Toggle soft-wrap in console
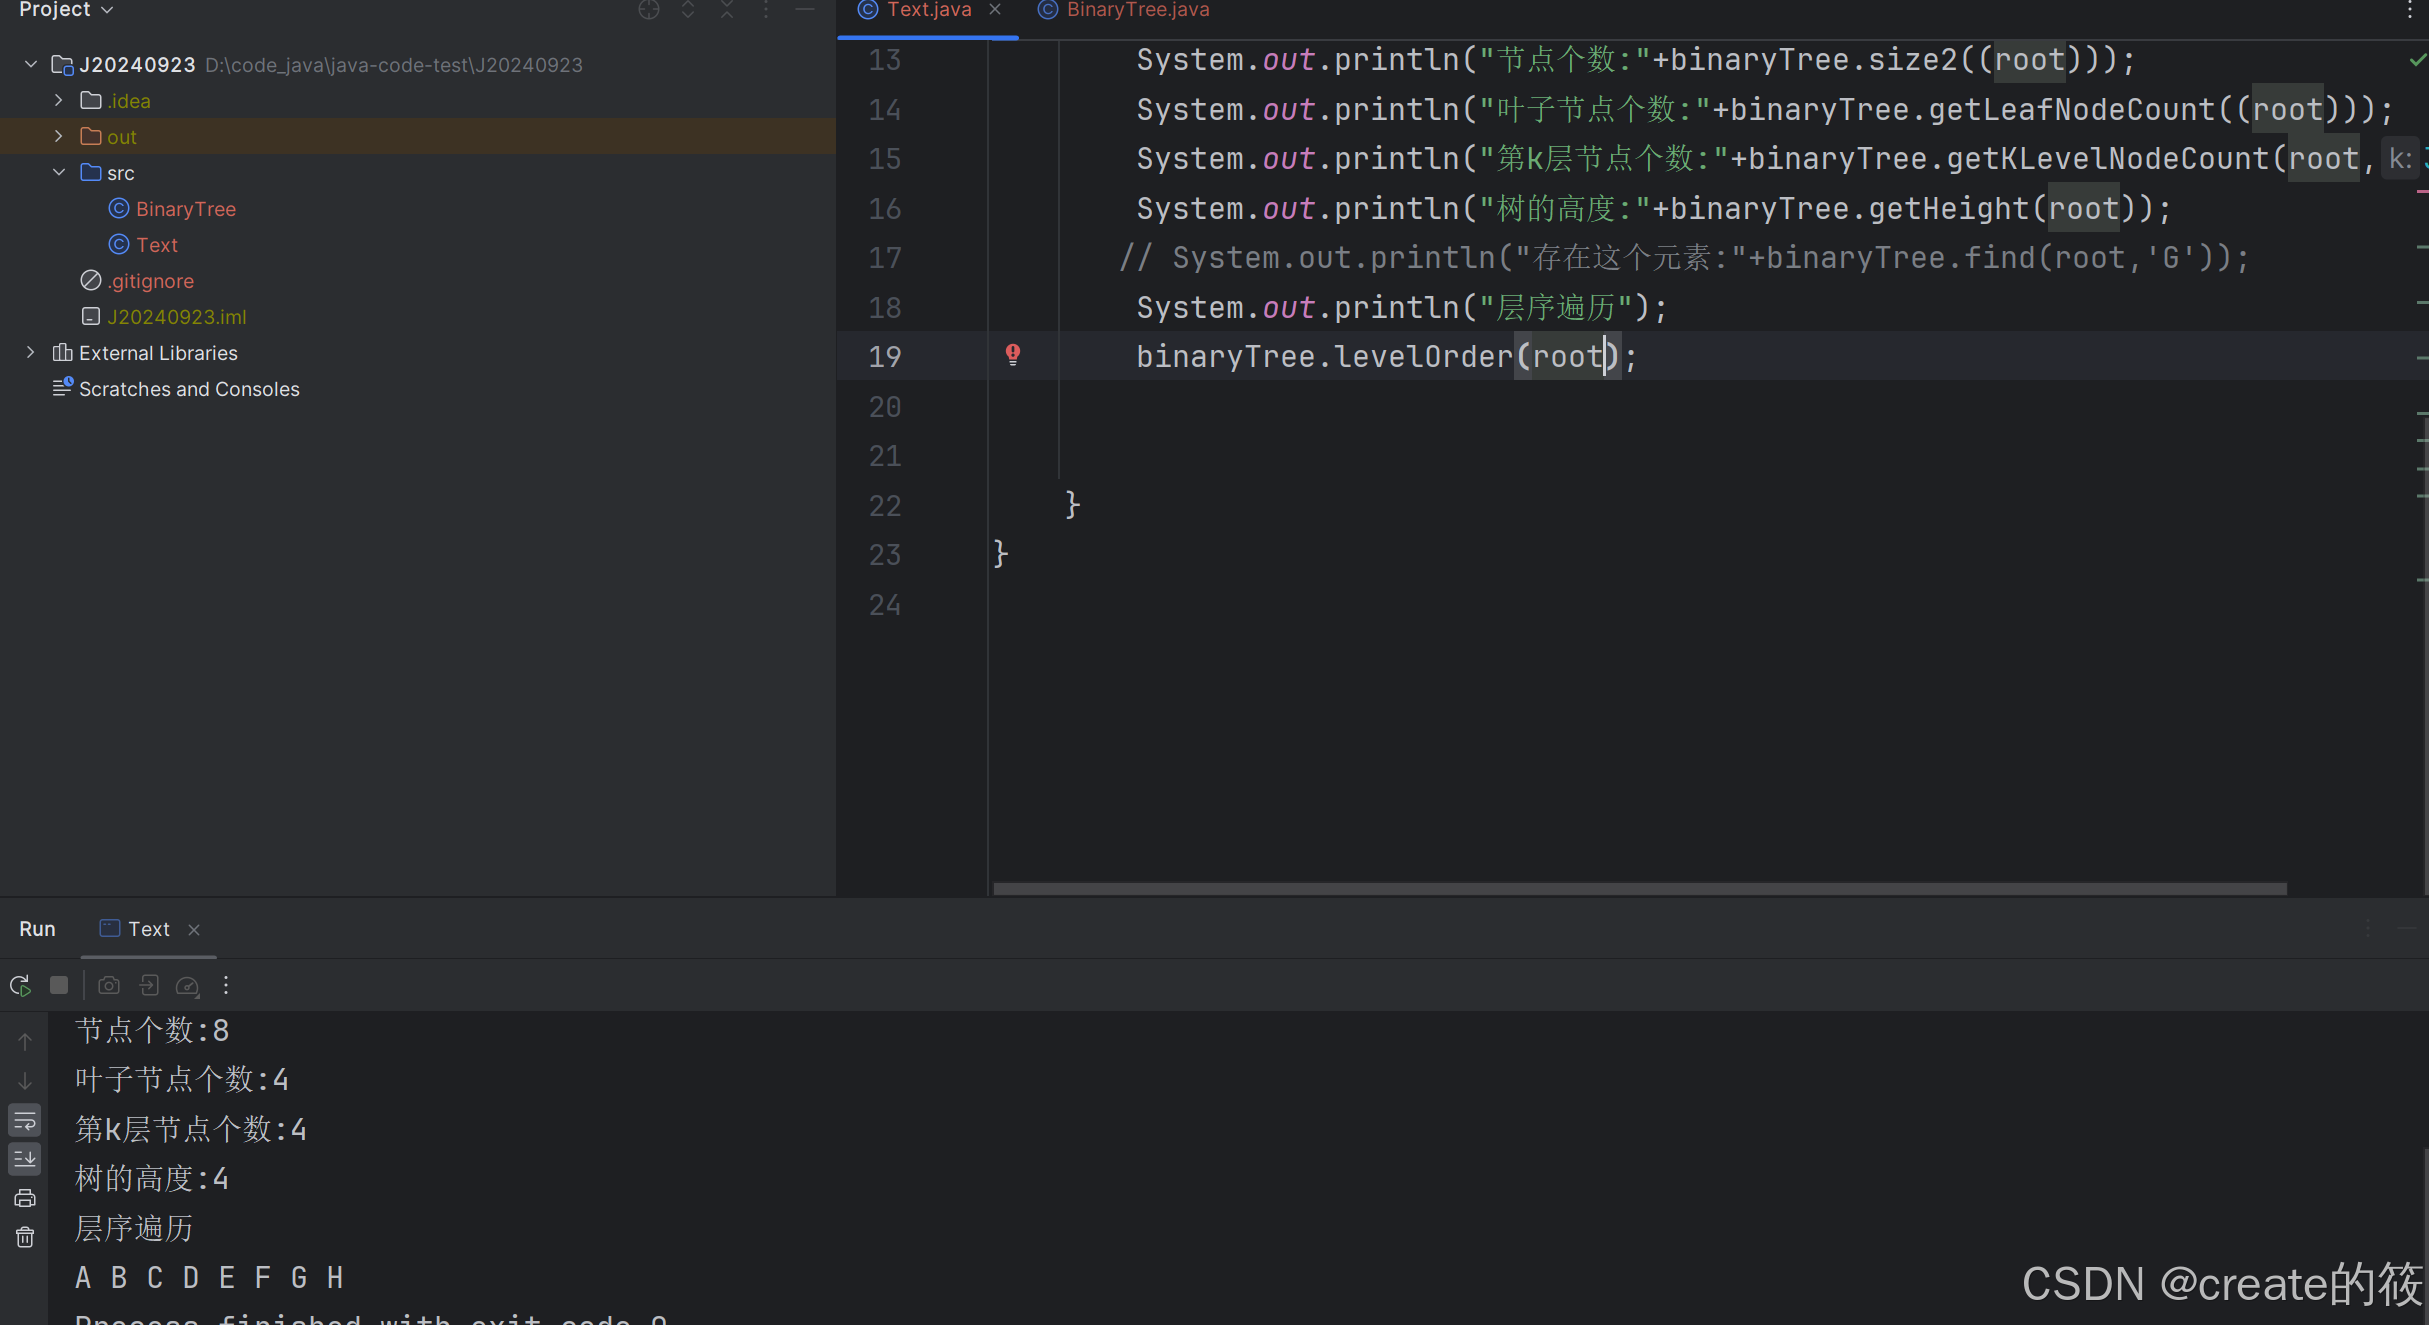The image size is (2429, 1325). [25, 1121]
